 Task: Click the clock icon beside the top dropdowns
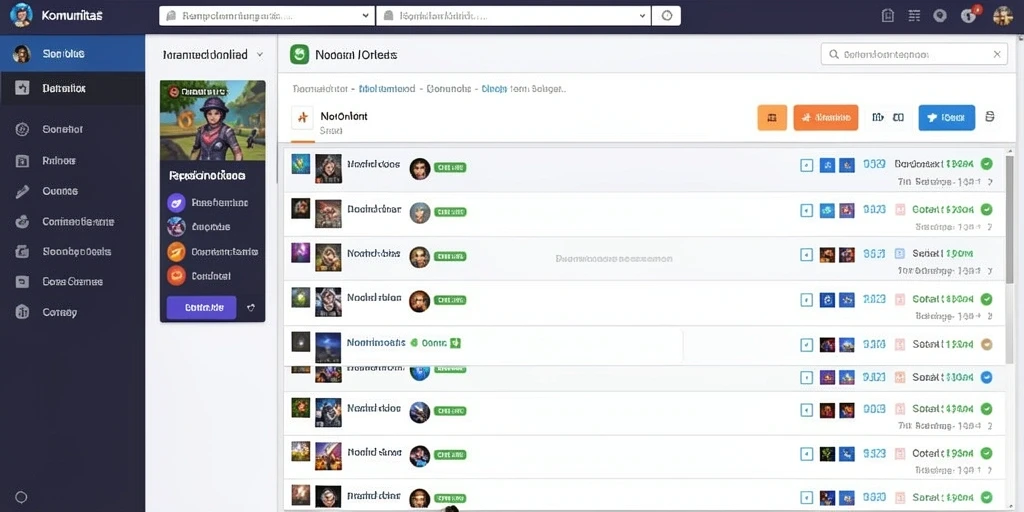pos(666,16)
